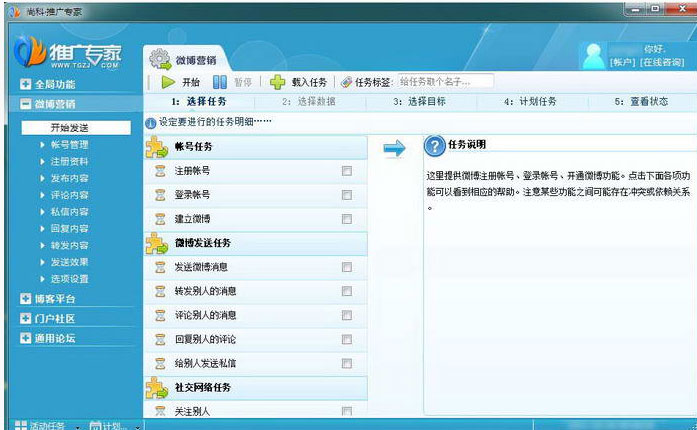Click the 活动任务 grid icon in bottom bar

tap(20, 426)
